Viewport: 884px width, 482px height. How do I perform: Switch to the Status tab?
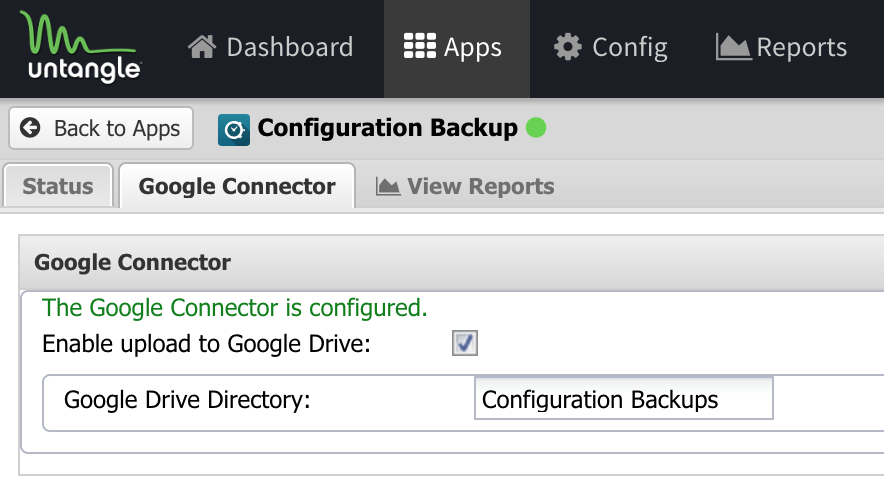(x=58, y=186)
